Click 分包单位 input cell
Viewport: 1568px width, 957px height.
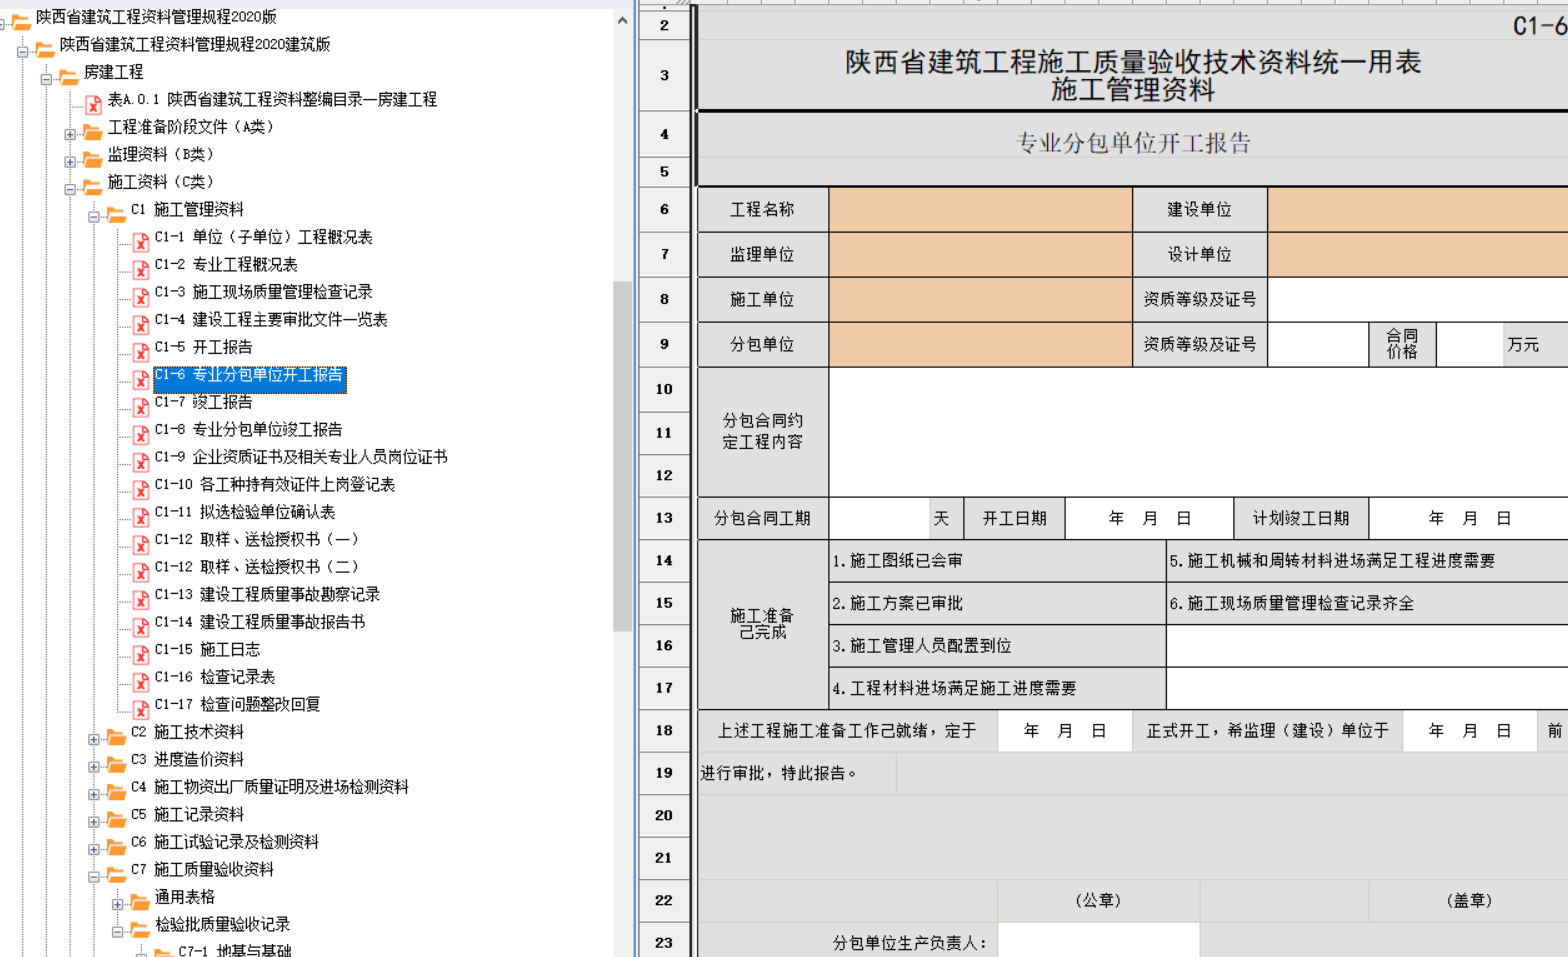click(x=980, y=344)
